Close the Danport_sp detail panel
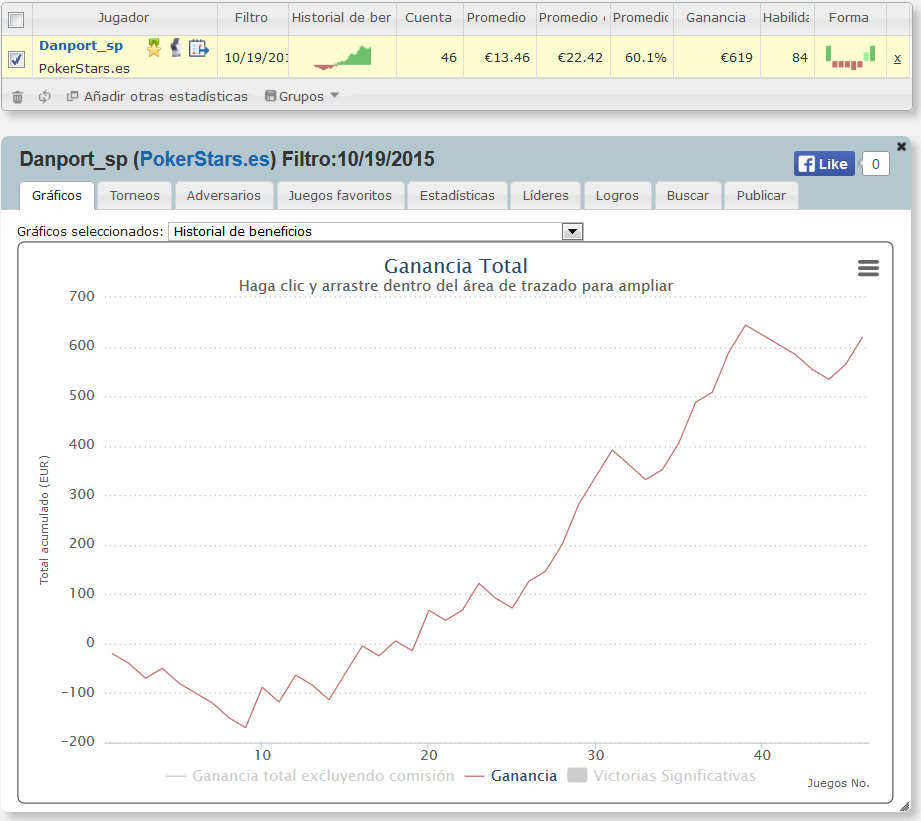The width and height of the screenshot is (921, 821). pyautogui.click(x=902, y=146)
